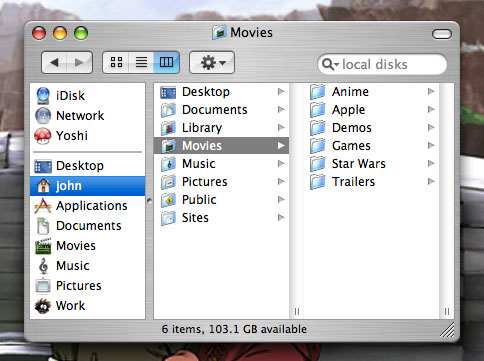Open Desktop in the sidebar

click(87, 166)
